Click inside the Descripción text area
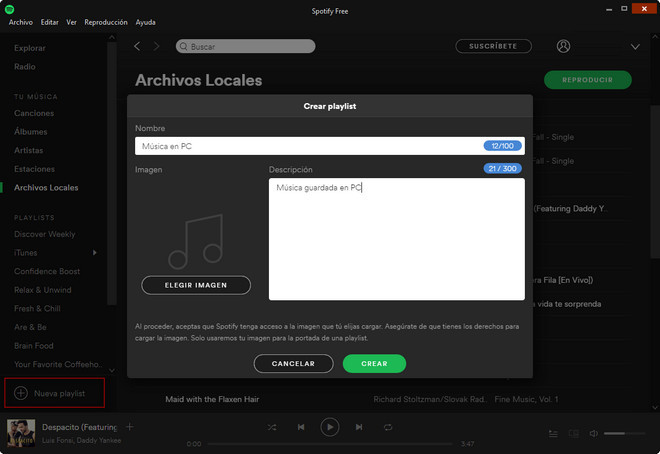This screenshot has height=454, width=660. point(397,239)
